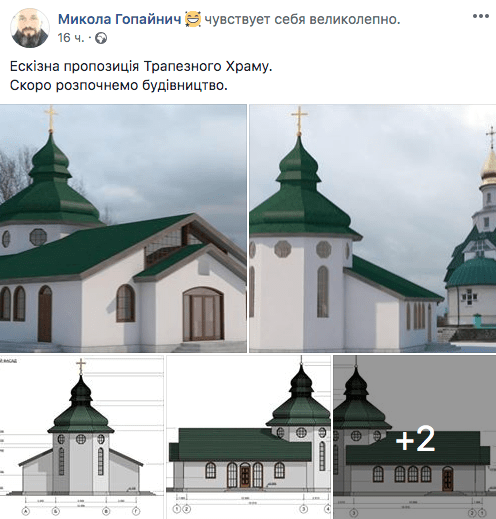Open the three-dot post options menu

coord(481,16)
